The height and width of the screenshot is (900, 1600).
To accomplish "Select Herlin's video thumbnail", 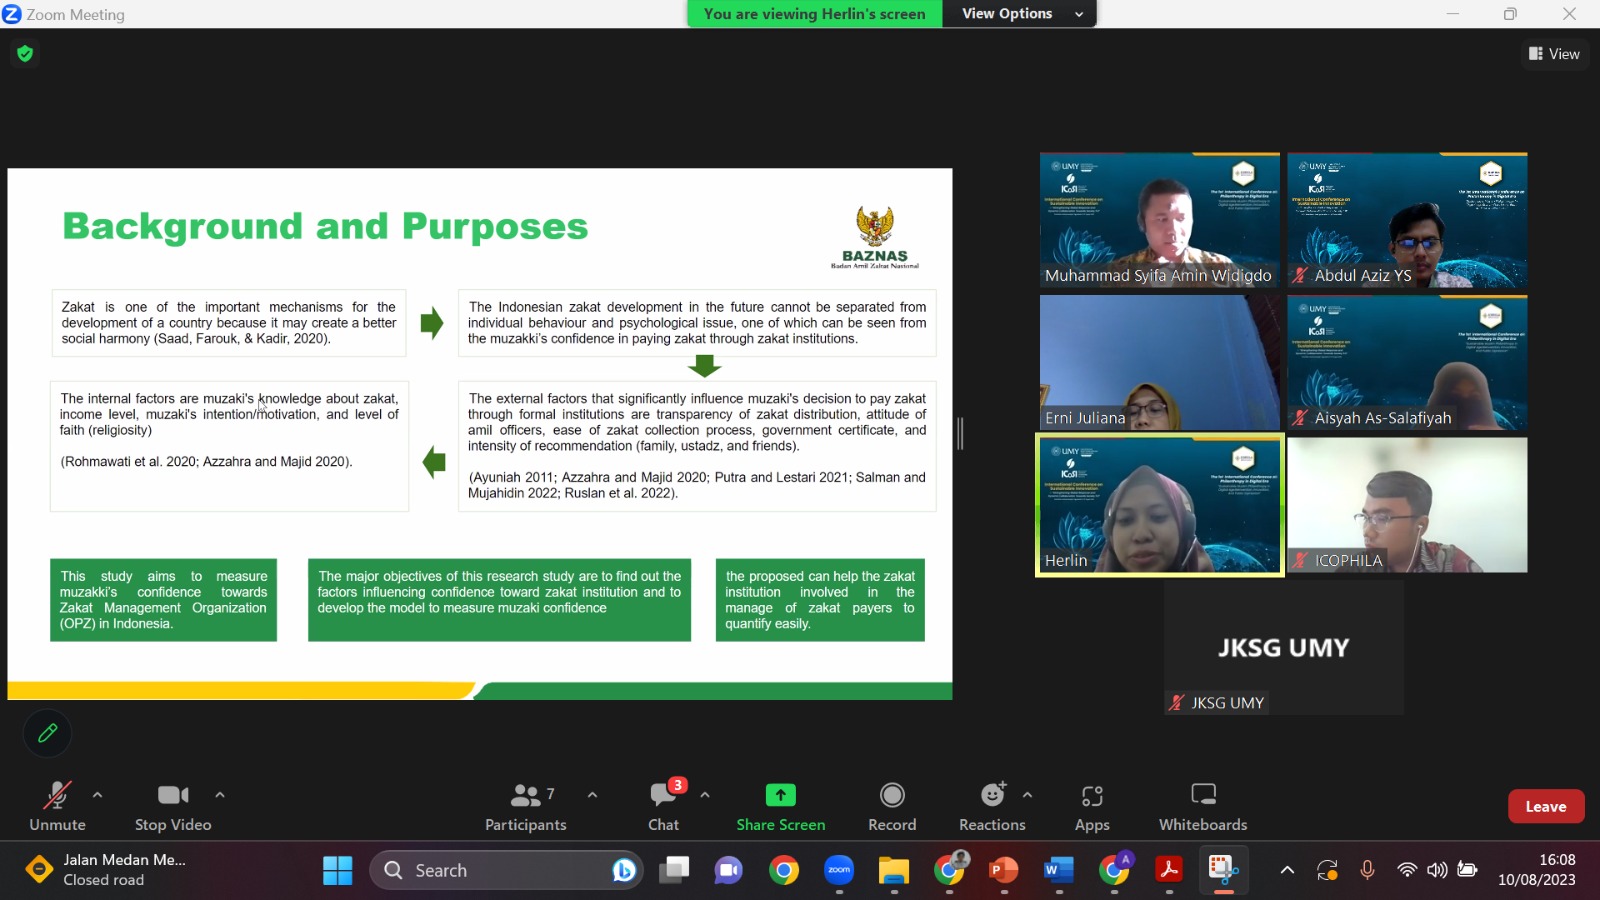I will (1160, 505).
